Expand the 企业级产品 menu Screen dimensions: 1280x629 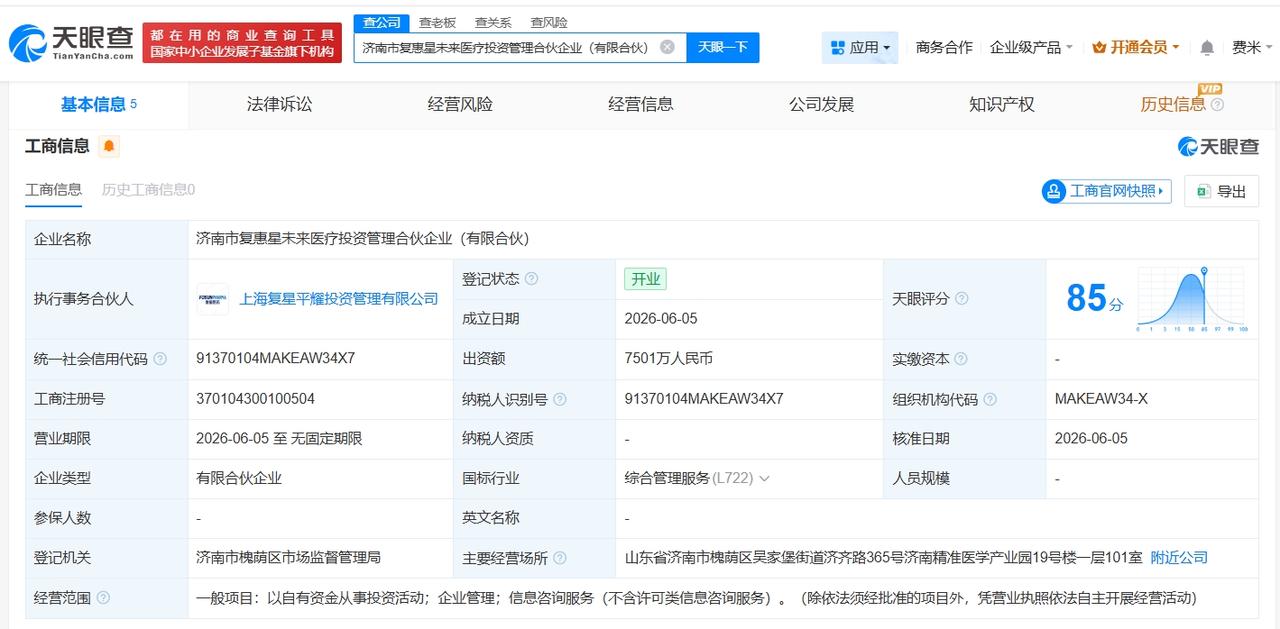[1031, 47]
